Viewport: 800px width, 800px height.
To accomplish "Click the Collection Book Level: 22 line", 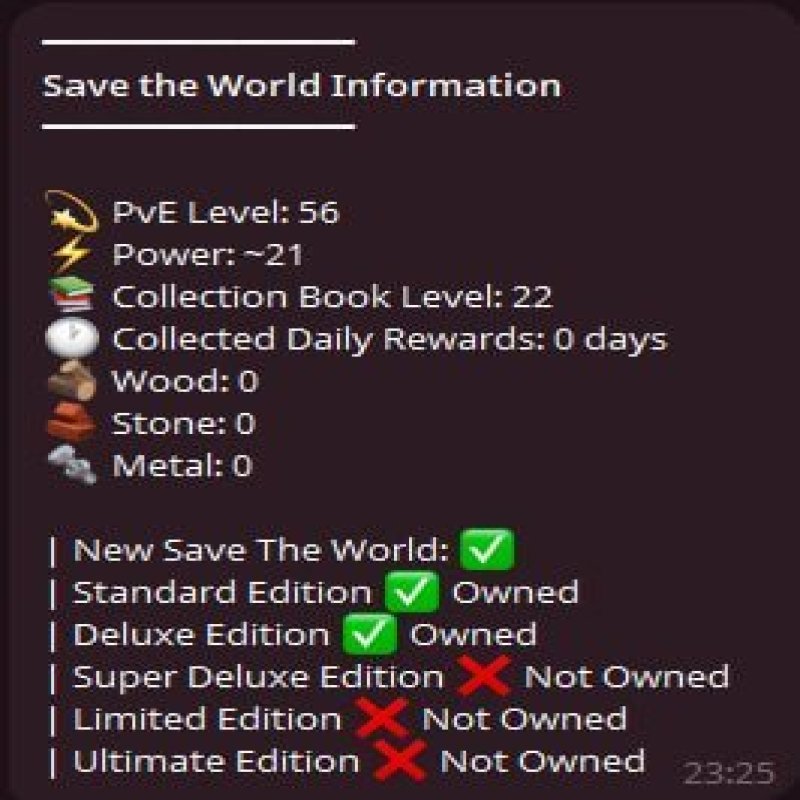I will pyautogui.click(x=332, y=296).
